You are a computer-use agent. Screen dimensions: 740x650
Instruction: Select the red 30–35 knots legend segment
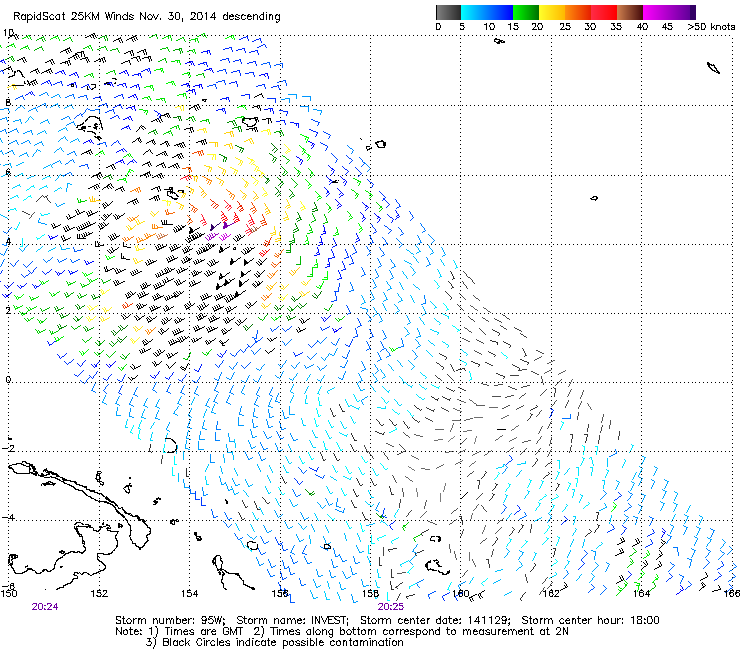click(x=604, y=12)
